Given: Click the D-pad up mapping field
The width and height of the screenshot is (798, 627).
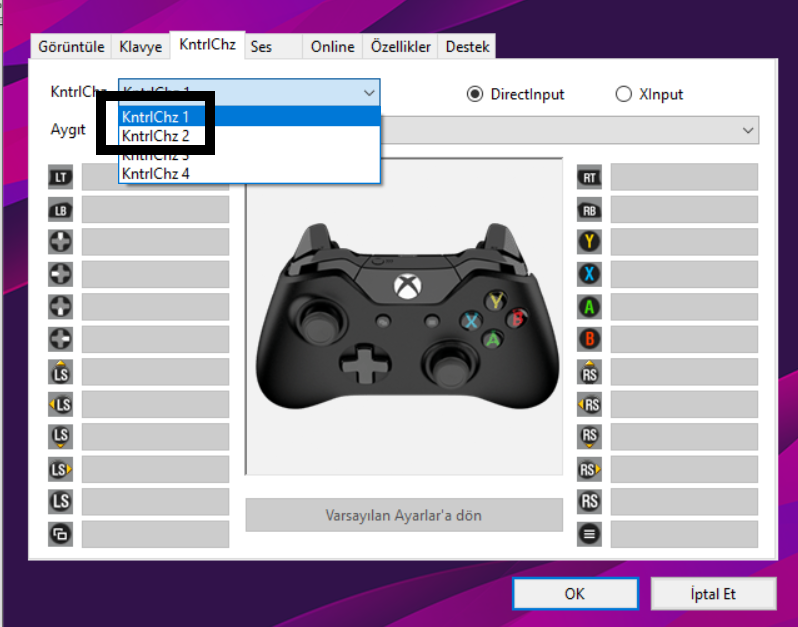Looking at the screenshot, I should pos(155,242).
